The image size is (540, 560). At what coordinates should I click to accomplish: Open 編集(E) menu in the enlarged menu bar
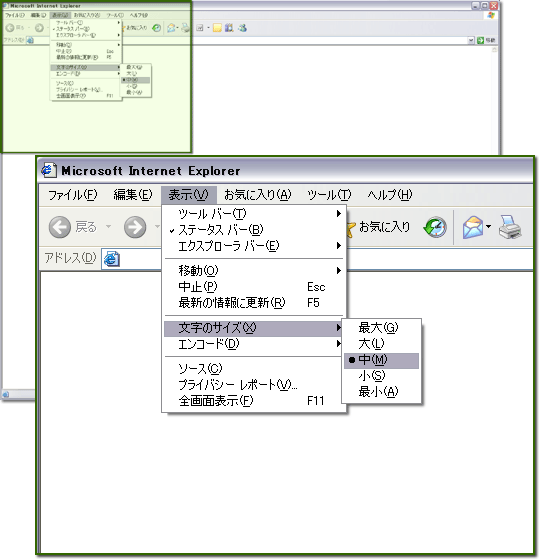pos(133,195)
